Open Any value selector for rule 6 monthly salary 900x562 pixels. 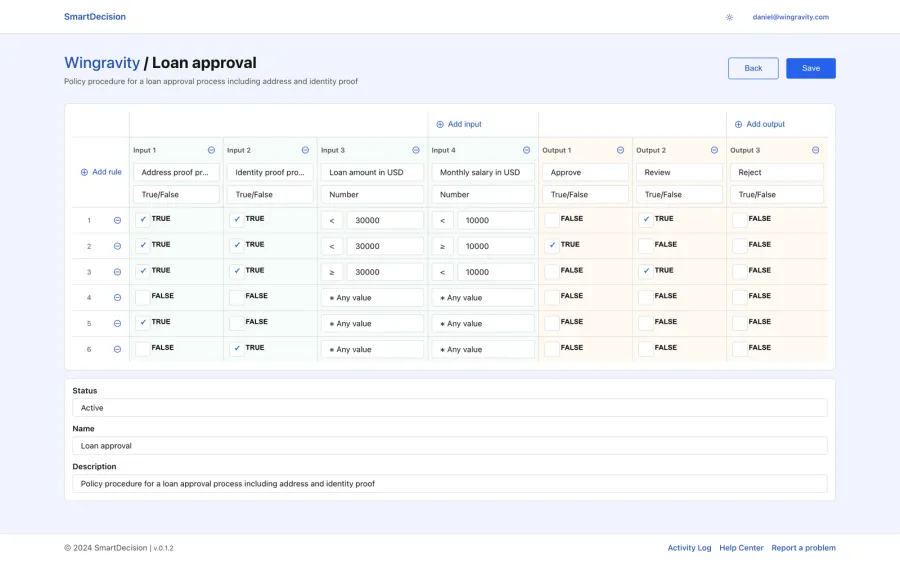tap(483, 350)
